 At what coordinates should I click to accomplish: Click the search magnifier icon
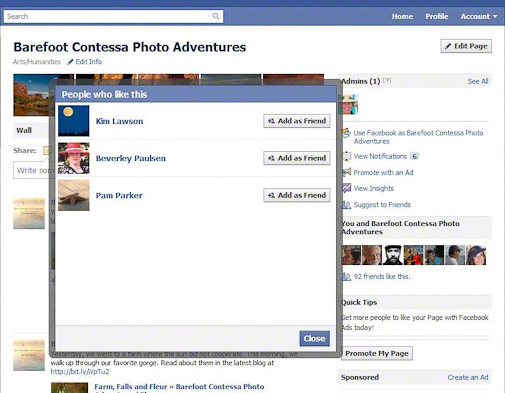216,16
